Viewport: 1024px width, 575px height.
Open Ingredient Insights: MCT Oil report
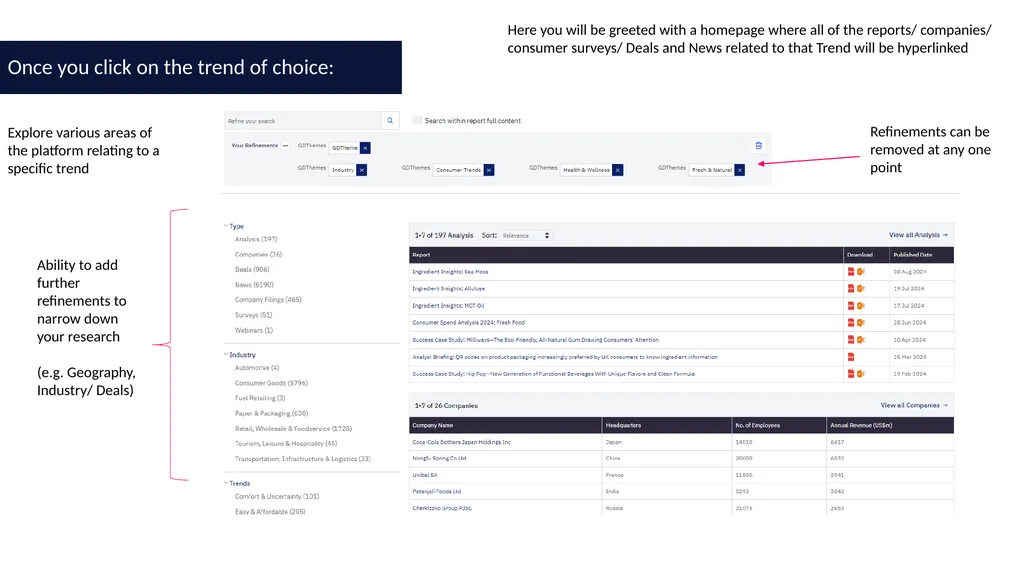[448, 306]
